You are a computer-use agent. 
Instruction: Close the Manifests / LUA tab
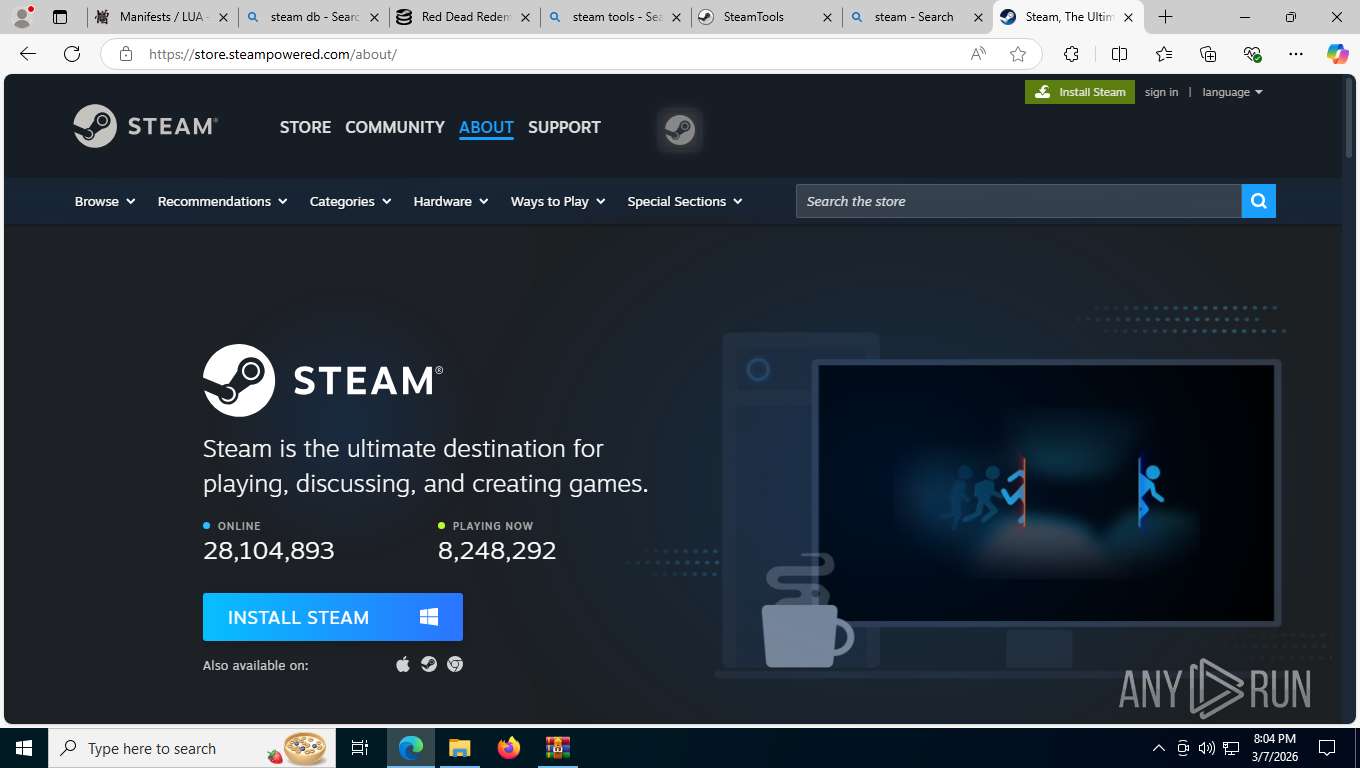pos(223,17)
